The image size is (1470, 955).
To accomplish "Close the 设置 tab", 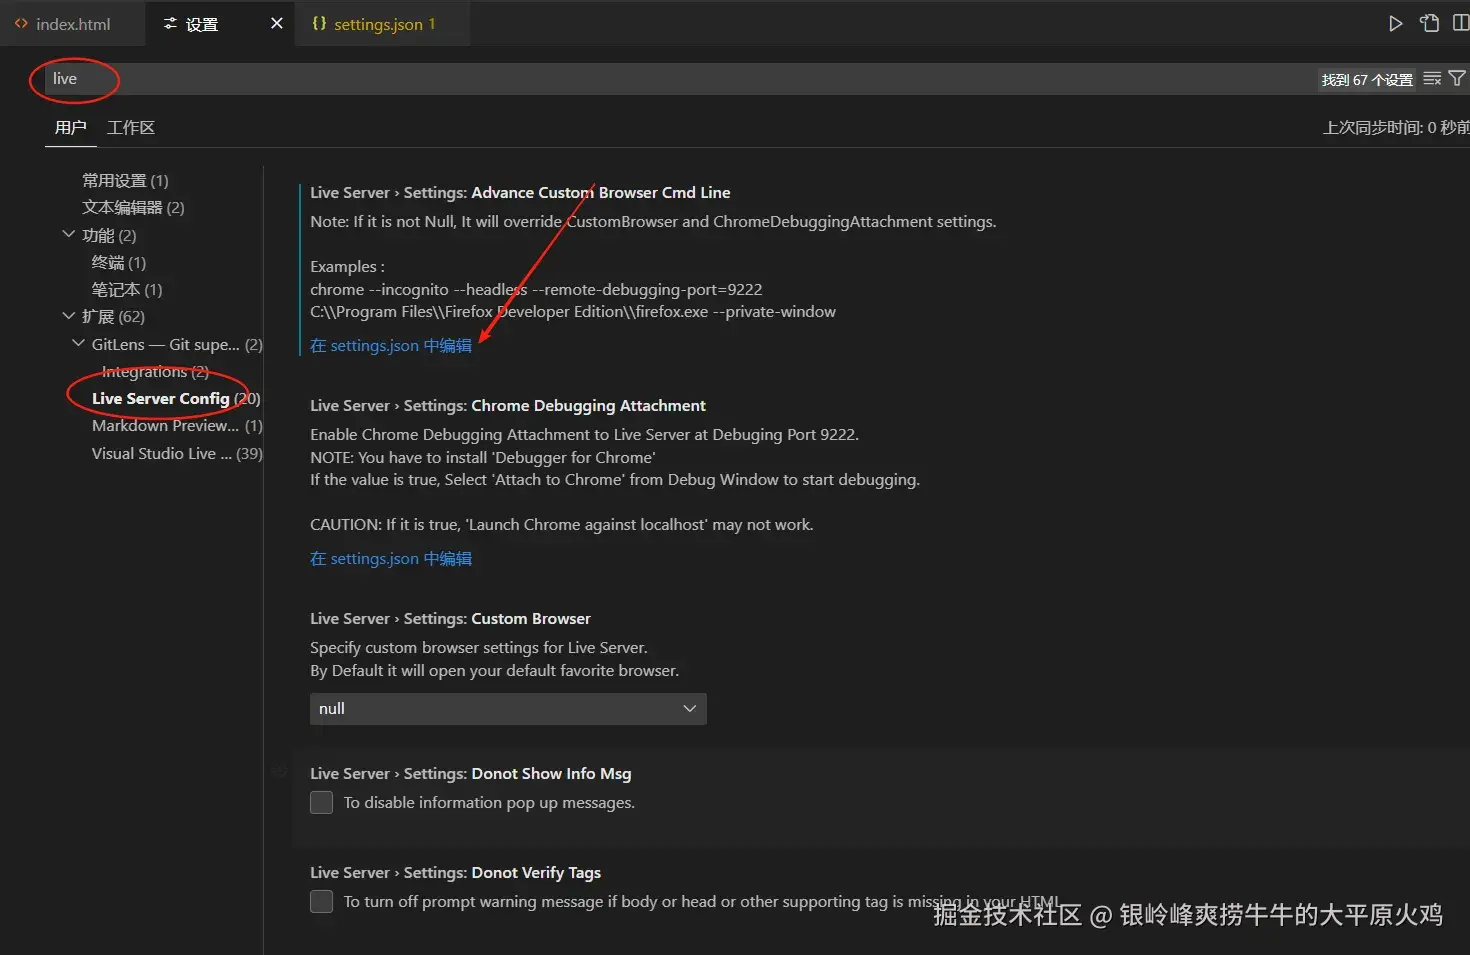I will [277, 24].
